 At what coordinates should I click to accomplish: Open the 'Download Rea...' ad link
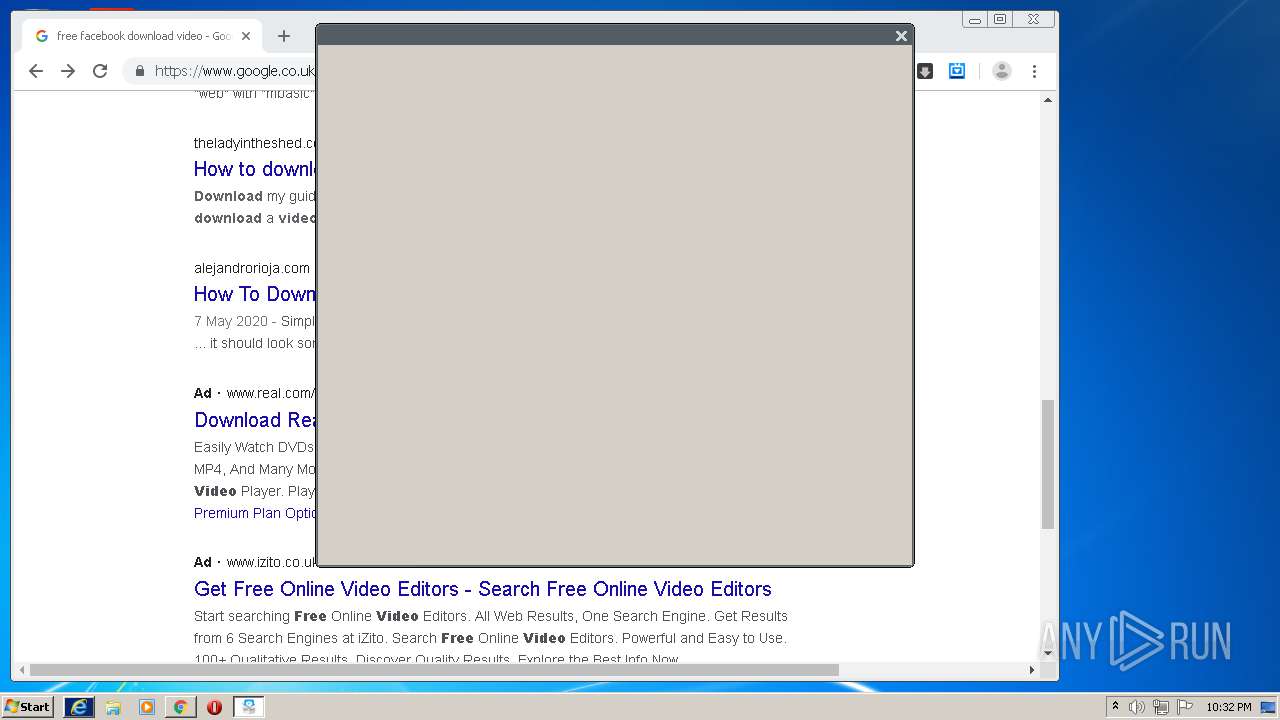255,420
